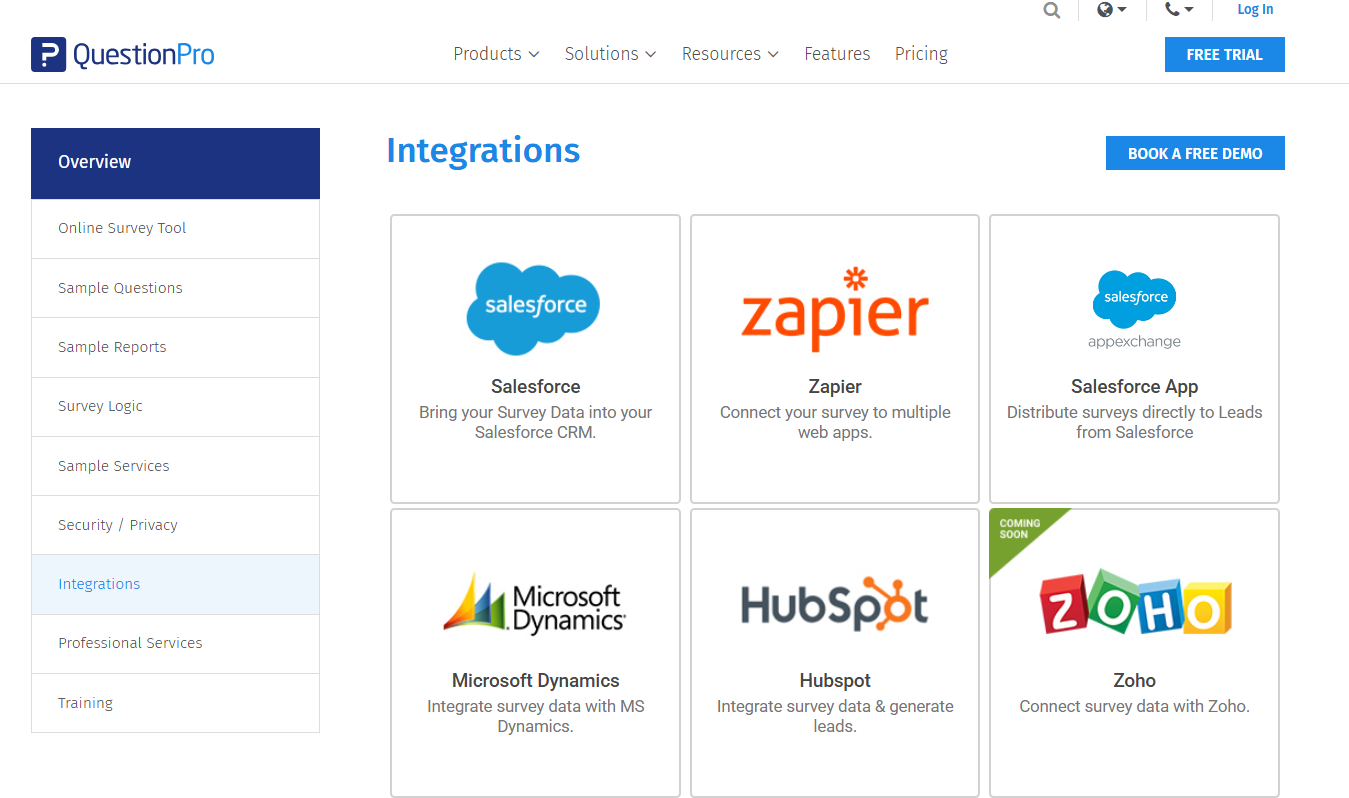Open Professional Services sidebar item
Viewport: 1349px width, 798px height.
(175, 643)
